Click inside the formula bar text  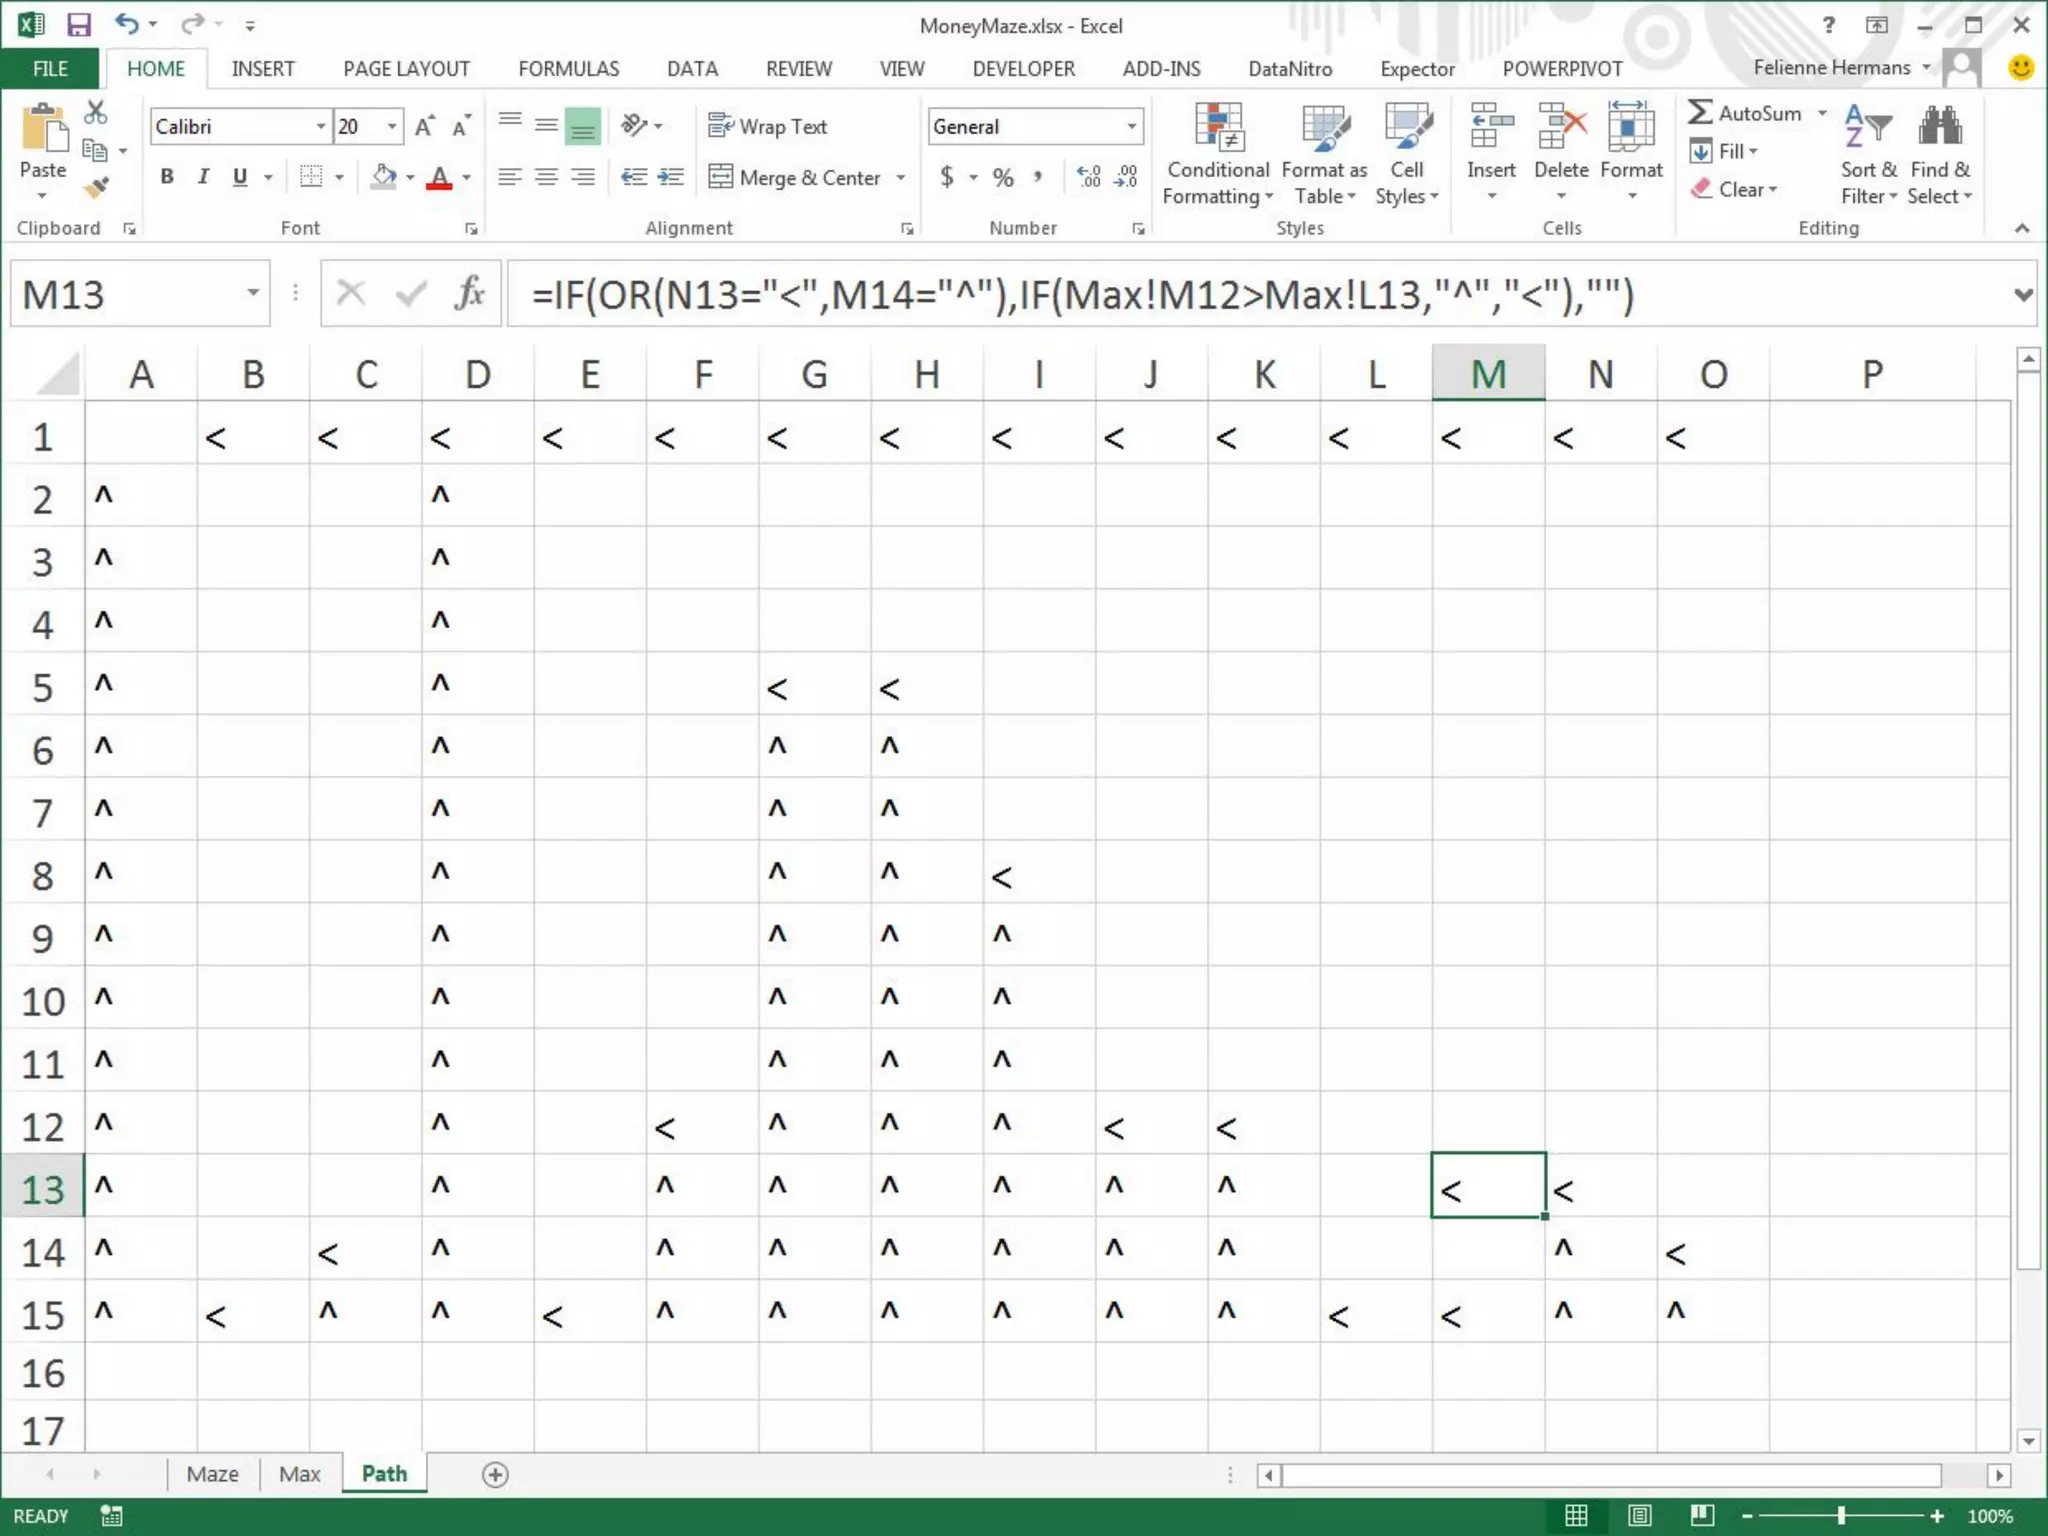click(x=1080, y=295)
